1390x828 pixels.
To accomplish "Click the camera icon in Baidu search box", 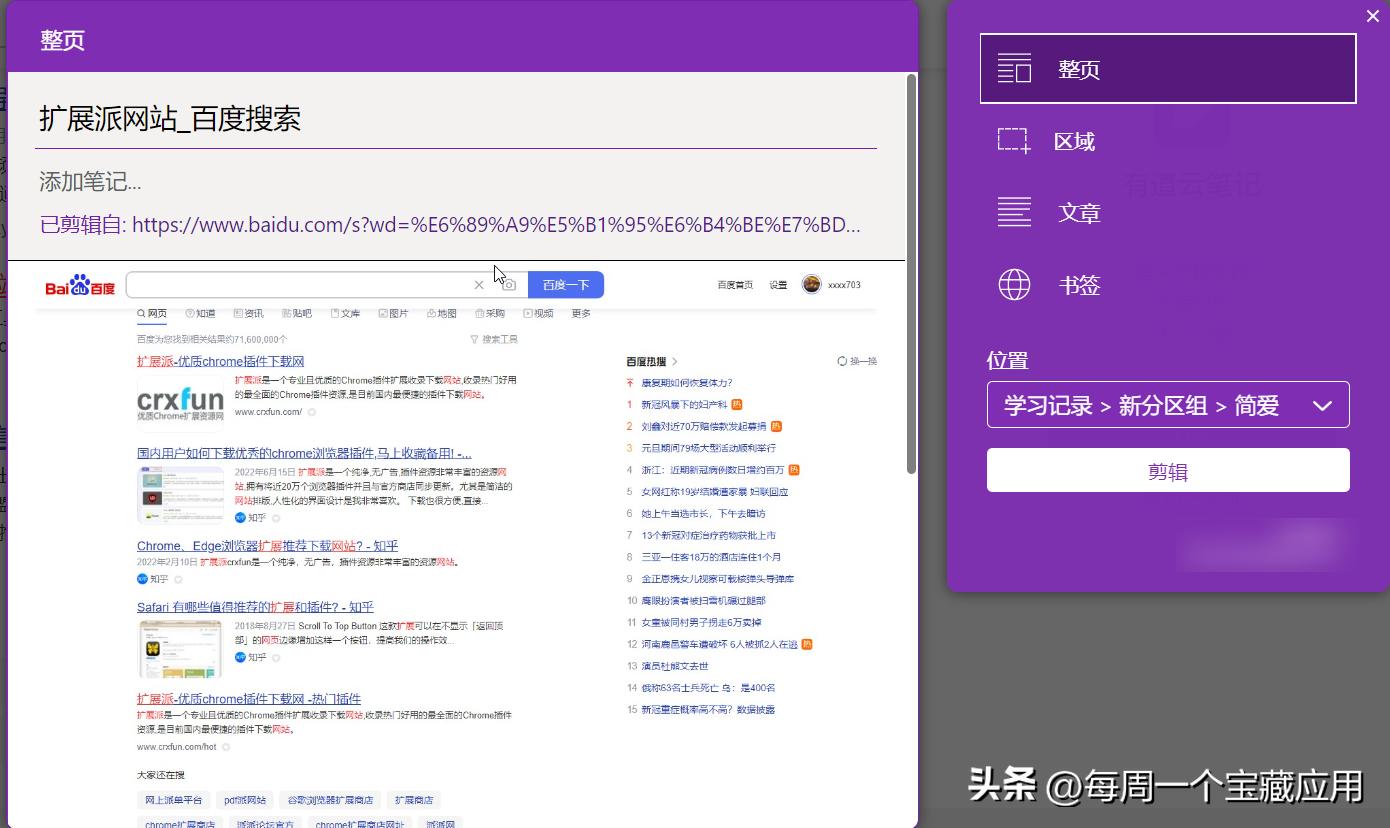I will [x=508, y=285].
